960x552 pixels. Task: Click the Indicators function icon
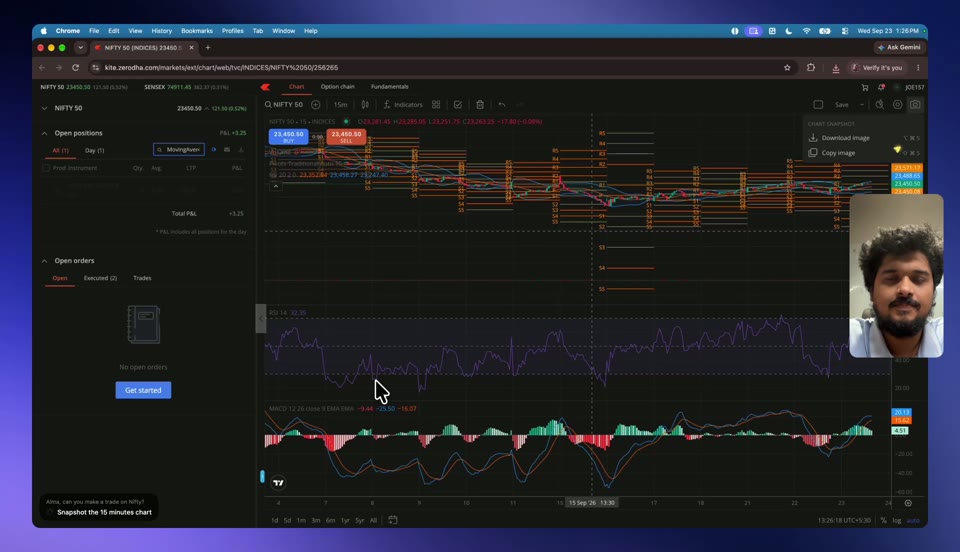point(387,105)
